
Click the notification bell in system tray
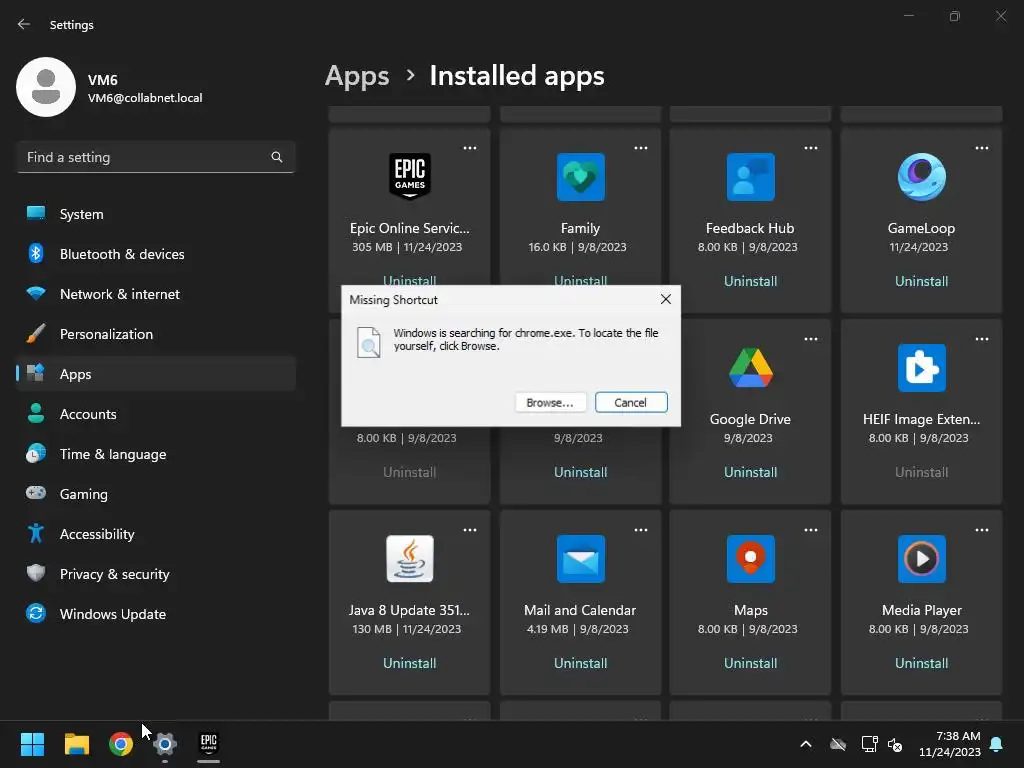997,744
